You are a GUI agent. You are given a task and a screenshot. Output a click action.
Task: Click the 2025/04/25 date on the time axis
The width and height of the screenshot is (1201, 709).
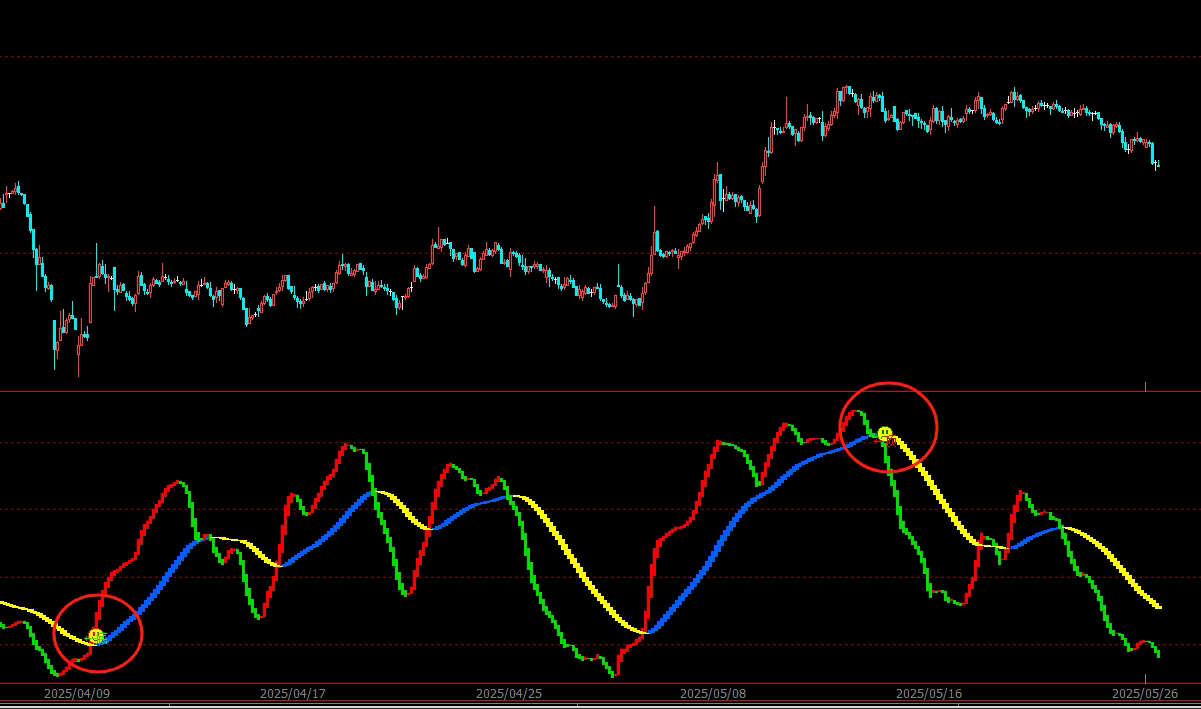click(x=508, y=693)
